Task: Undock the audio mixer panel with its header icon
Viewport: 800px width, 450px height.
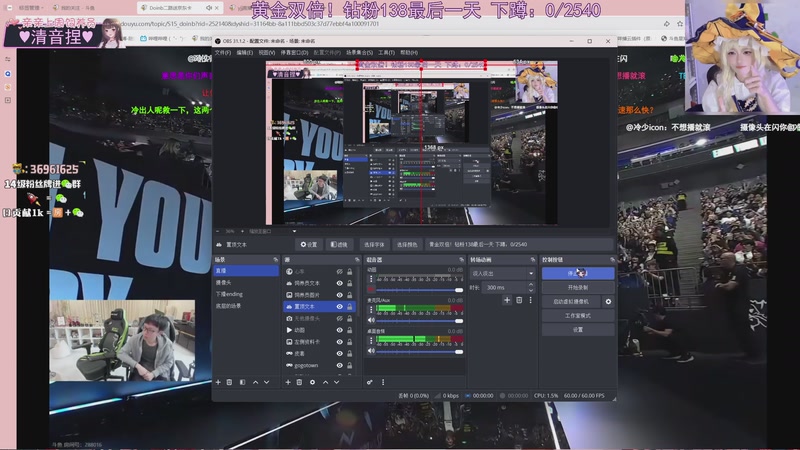Action: point(461,260)
